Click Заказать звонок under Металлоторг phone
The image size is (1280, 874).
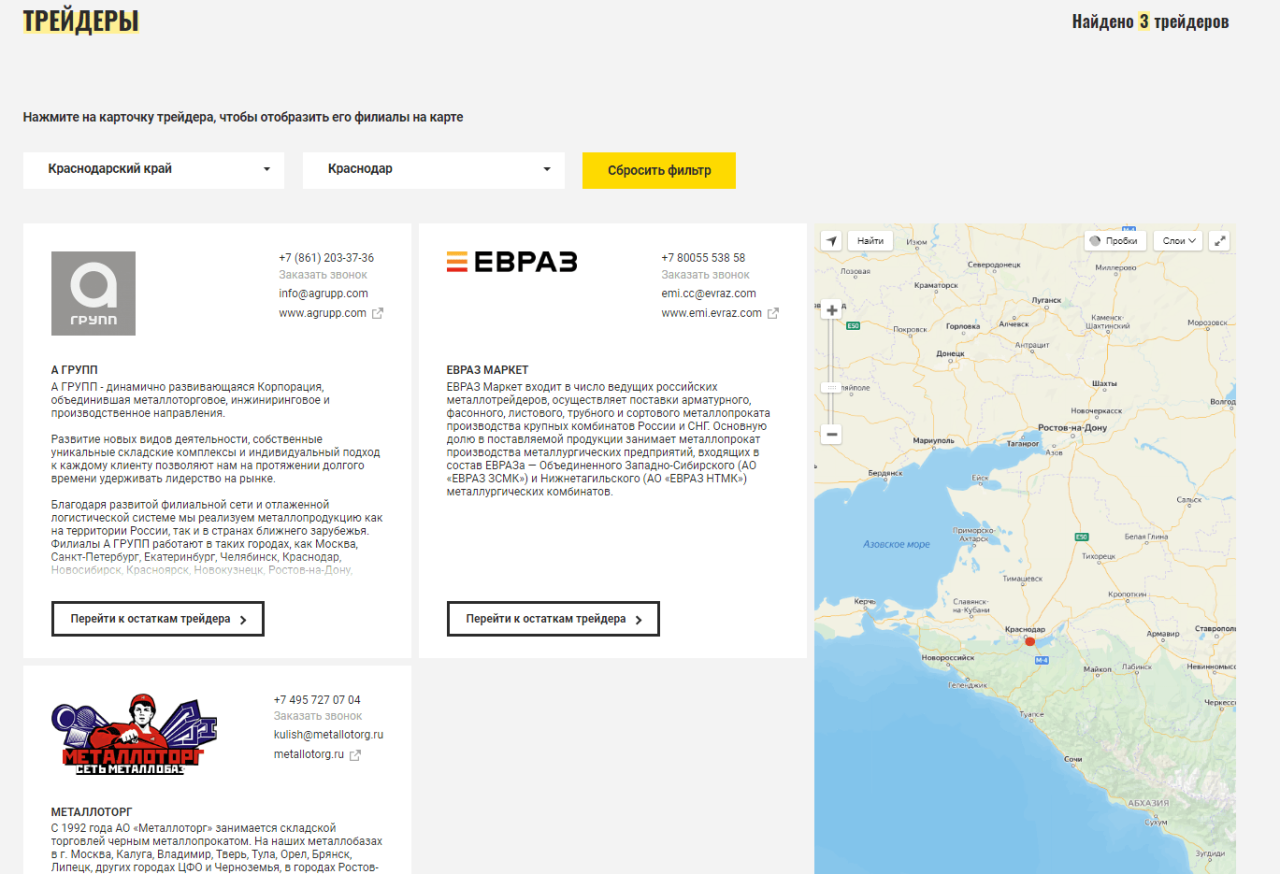click(x=318, y=716)
